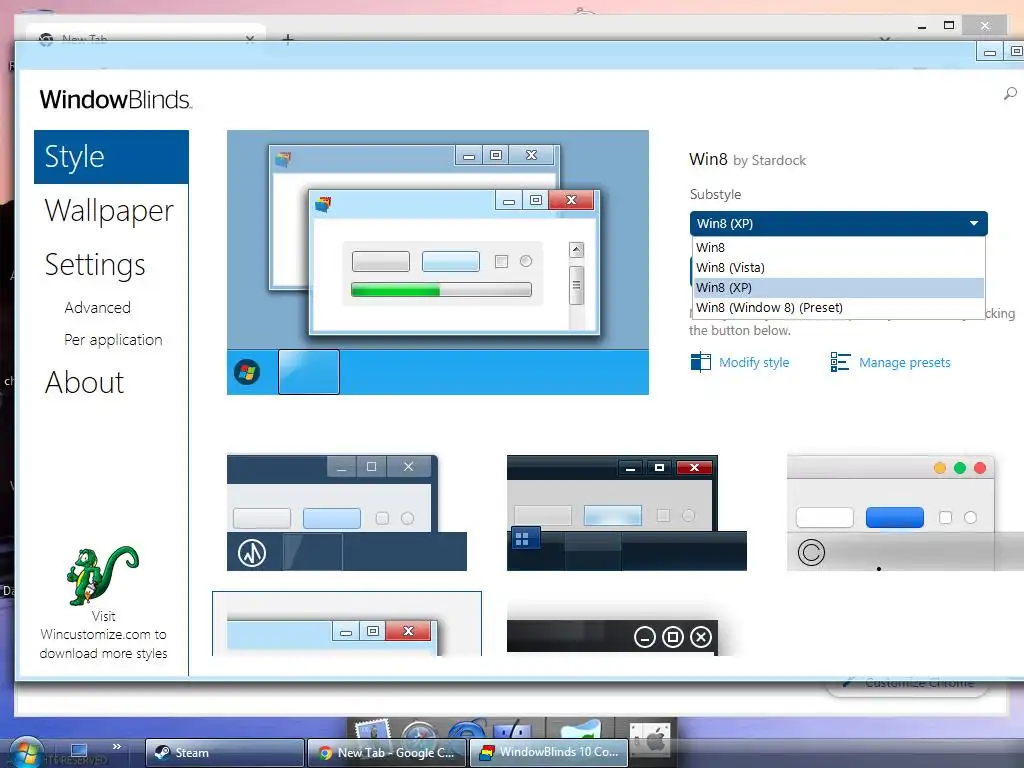Visit Wincustomize.com to download more styles
Screen dimensions: 1024x768
click(x=103, y=635)
